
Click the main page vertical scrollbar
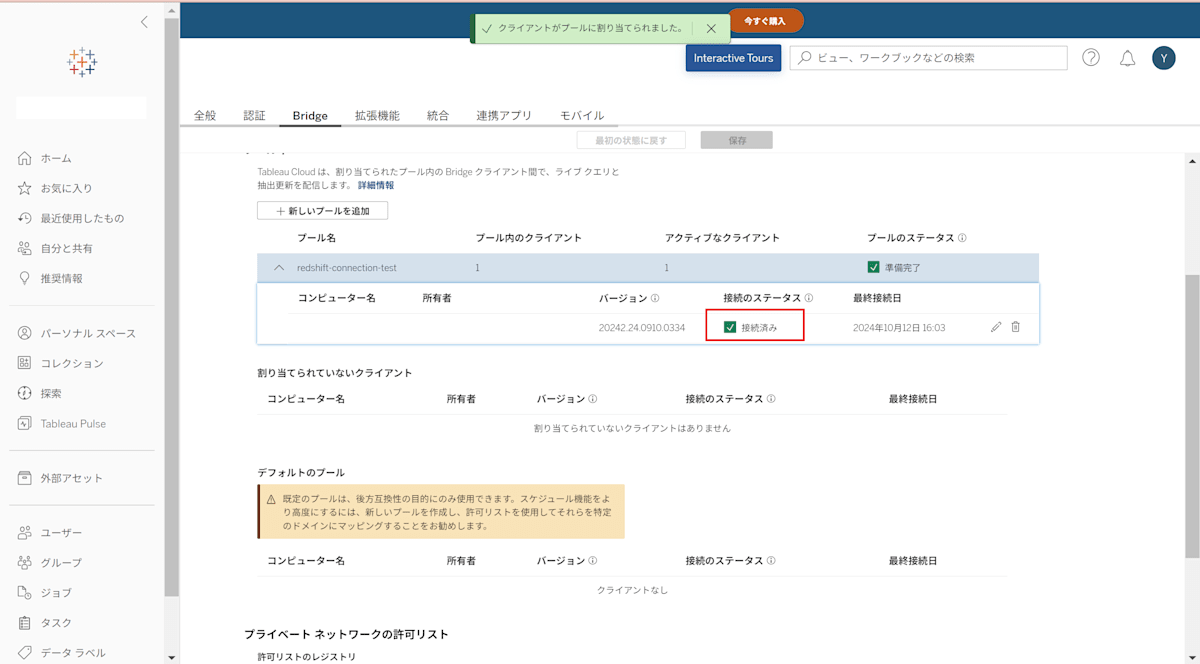click(1192, 415)
